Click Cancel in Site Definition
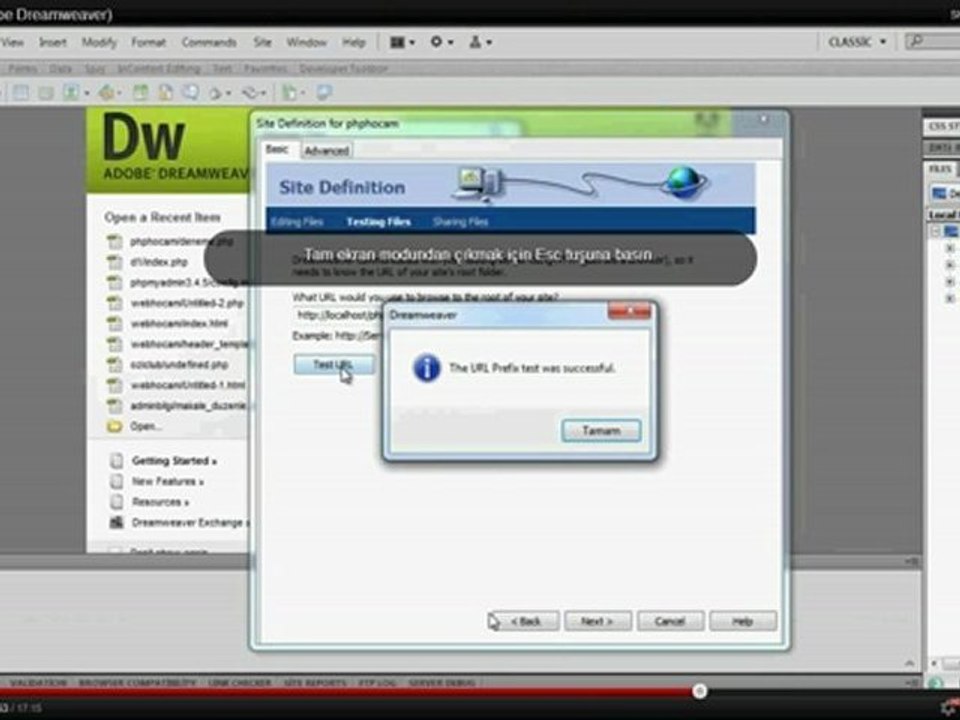The image size is (960, 720). (x=670, y=621)
